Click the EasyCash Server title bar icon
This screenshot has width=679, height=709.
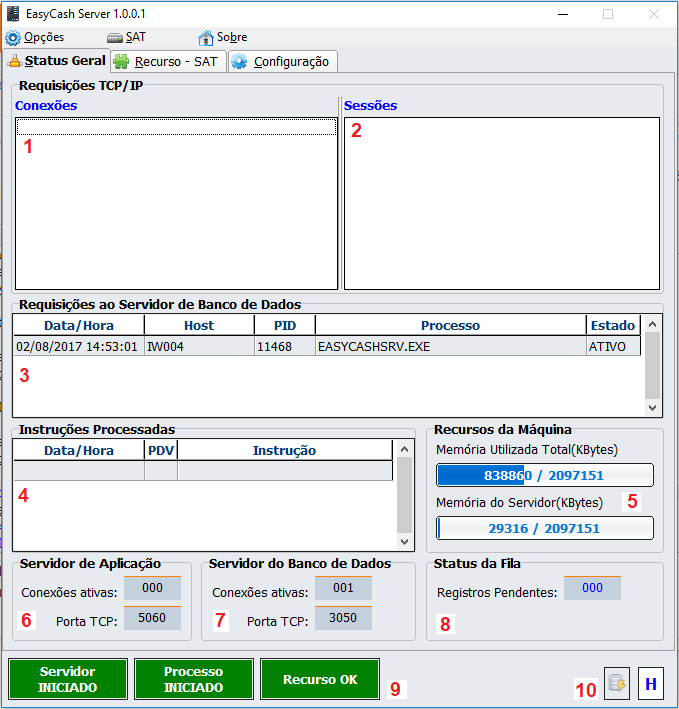(13, 14)
